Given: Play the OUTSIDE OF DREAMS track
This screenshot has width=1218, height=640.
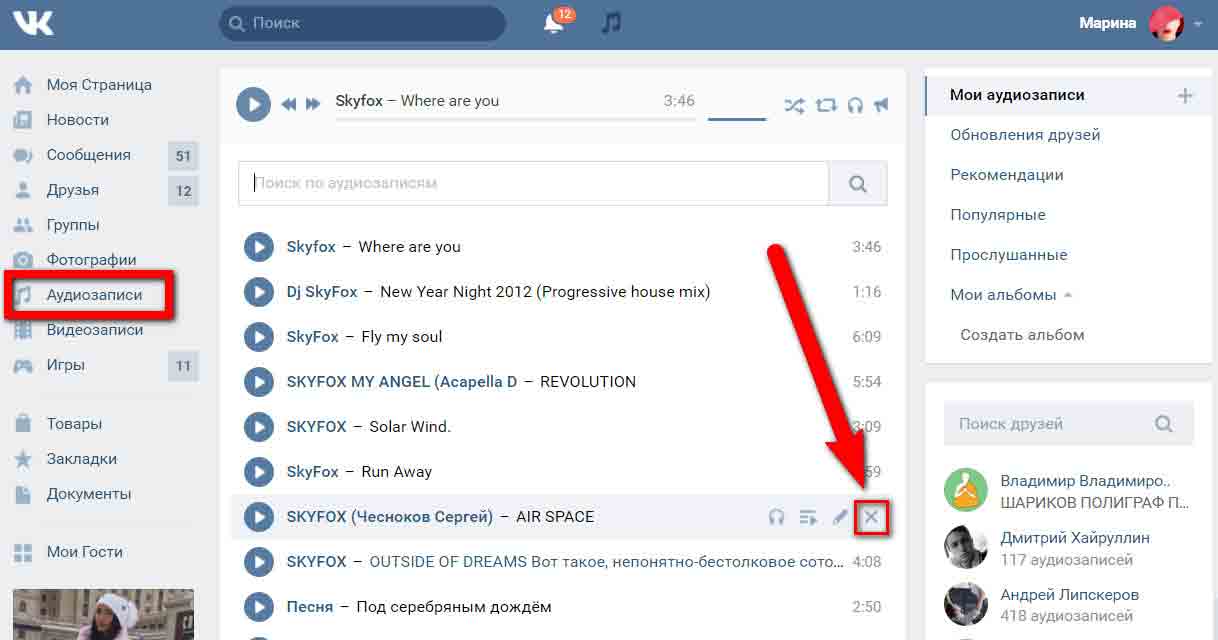Looking at the screenshot, I should [x=259, y=562].
